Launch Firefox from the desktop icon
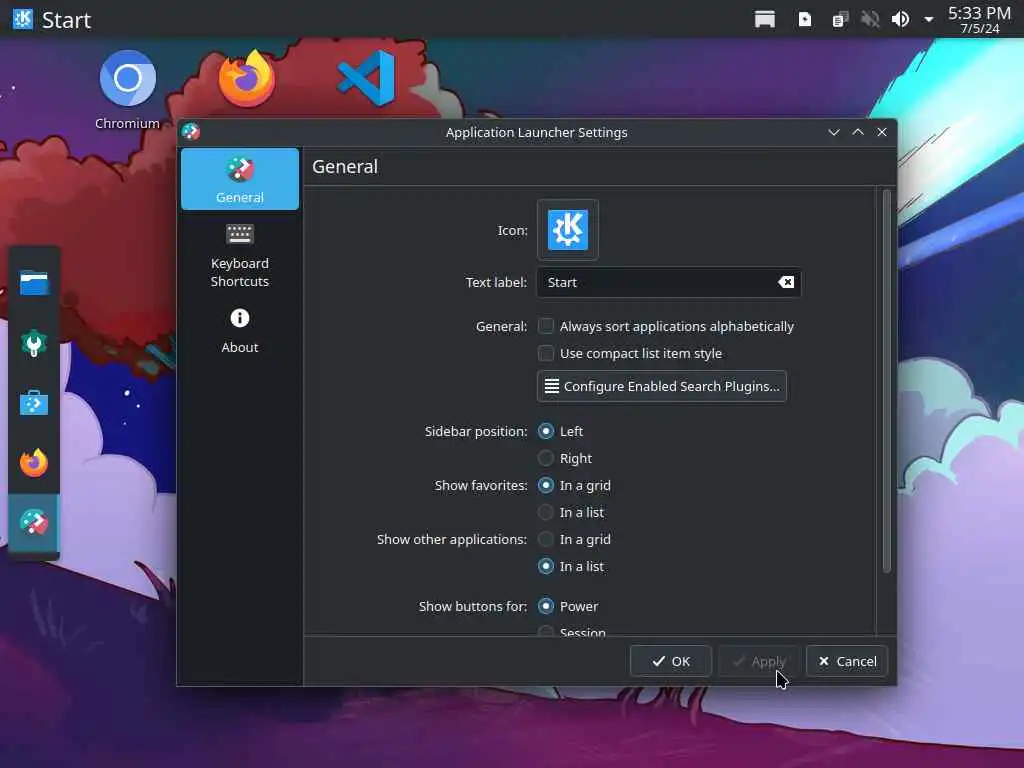This screenshot has height=768, width=1024. tap(247, 78)
